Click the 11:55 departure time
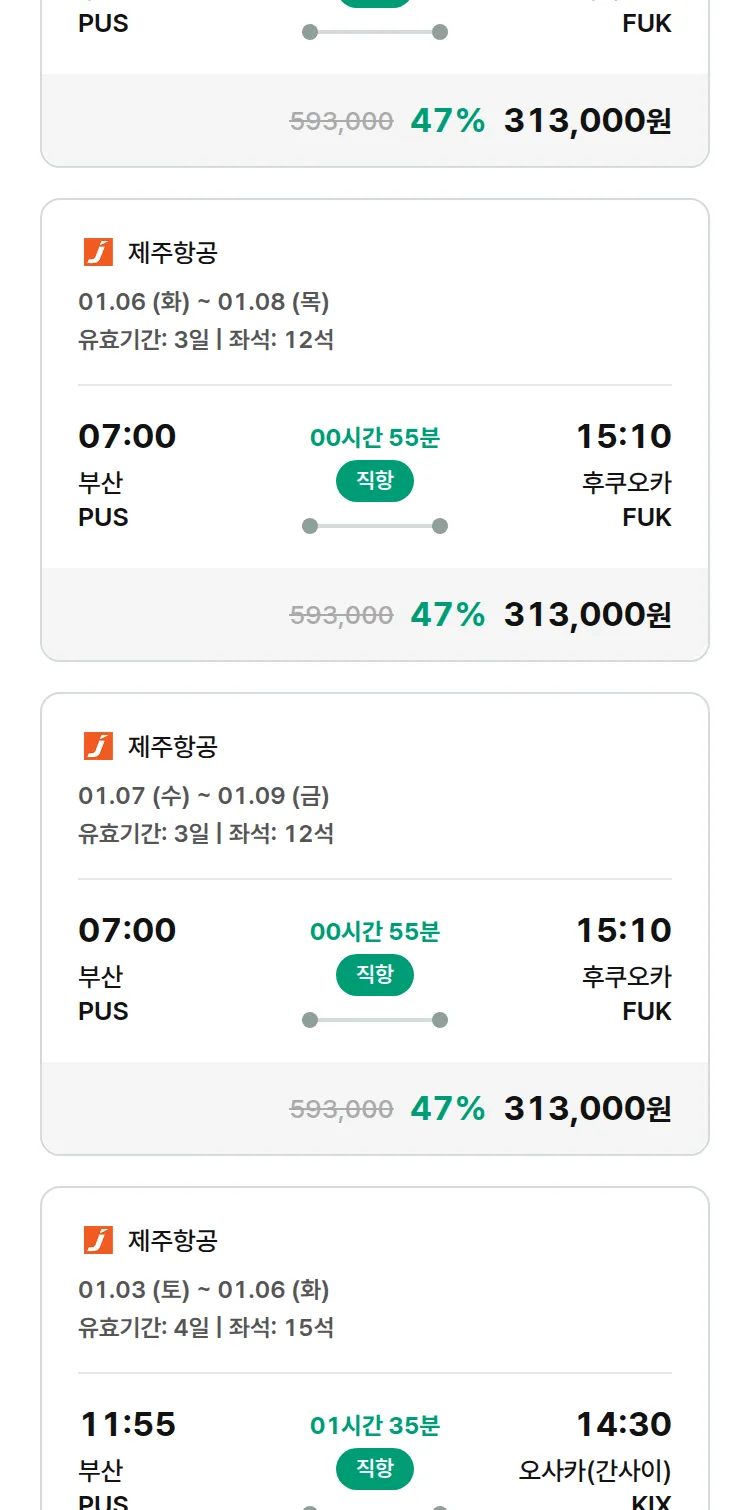 point(127,1424)
